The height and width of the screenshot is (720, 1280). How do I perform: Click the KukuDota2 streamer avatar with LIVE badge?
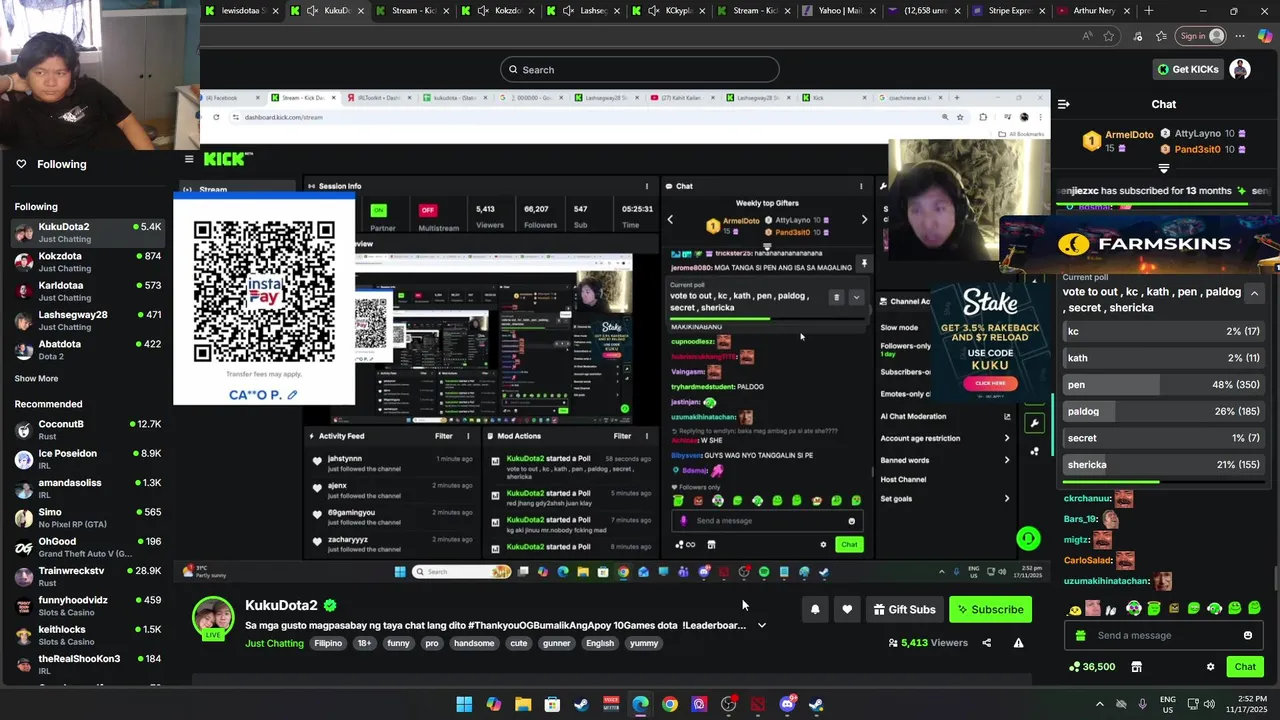(x=213, y=618)
